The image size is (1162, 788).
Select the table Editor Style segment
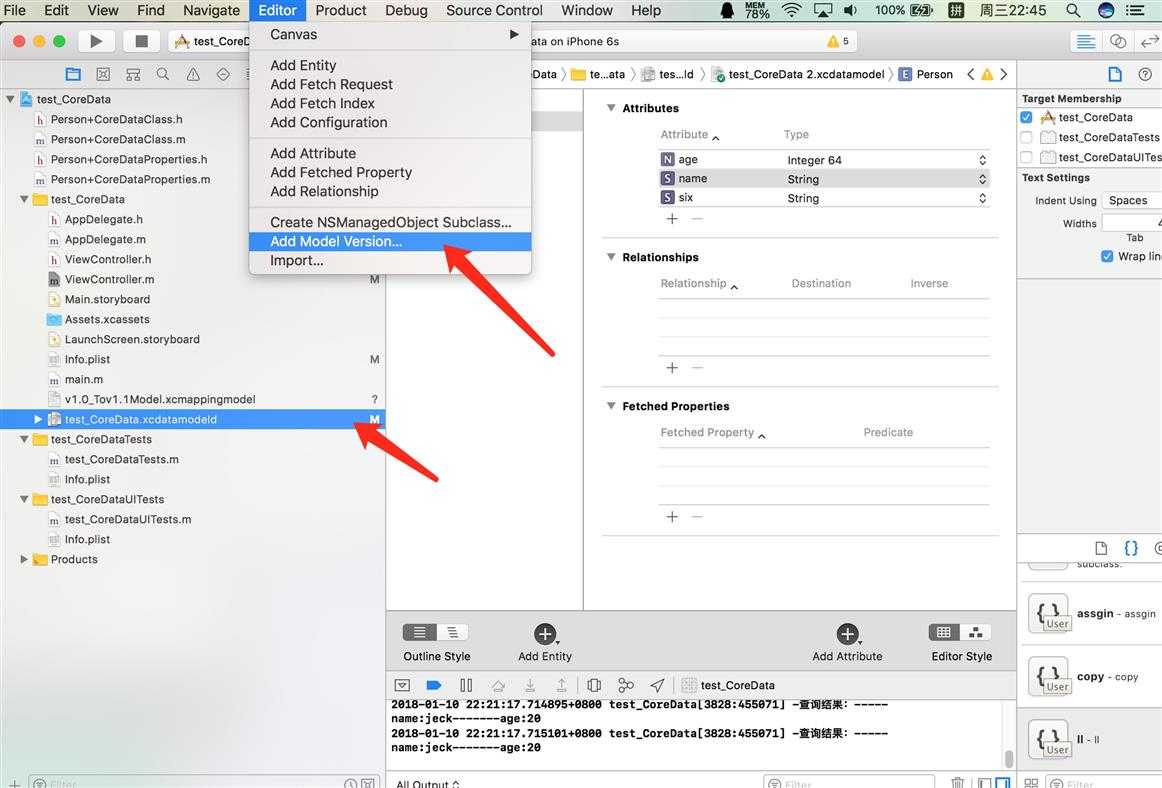pos(943,632)
